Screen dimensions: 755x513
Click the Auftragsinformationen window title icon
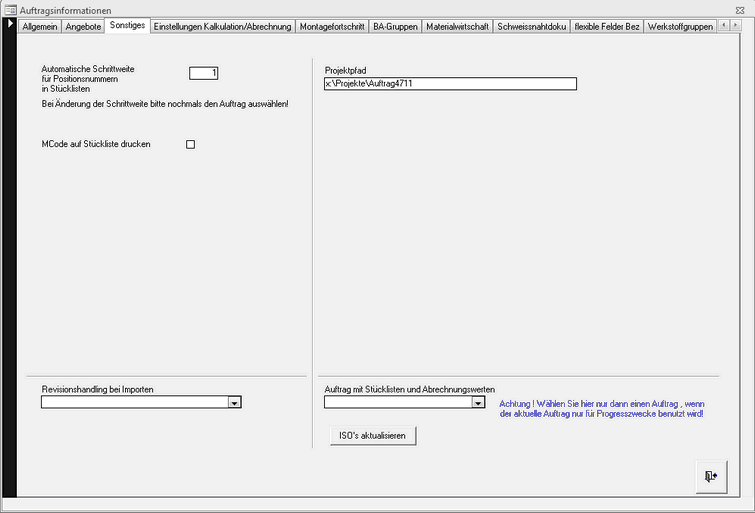pos(11,9)
